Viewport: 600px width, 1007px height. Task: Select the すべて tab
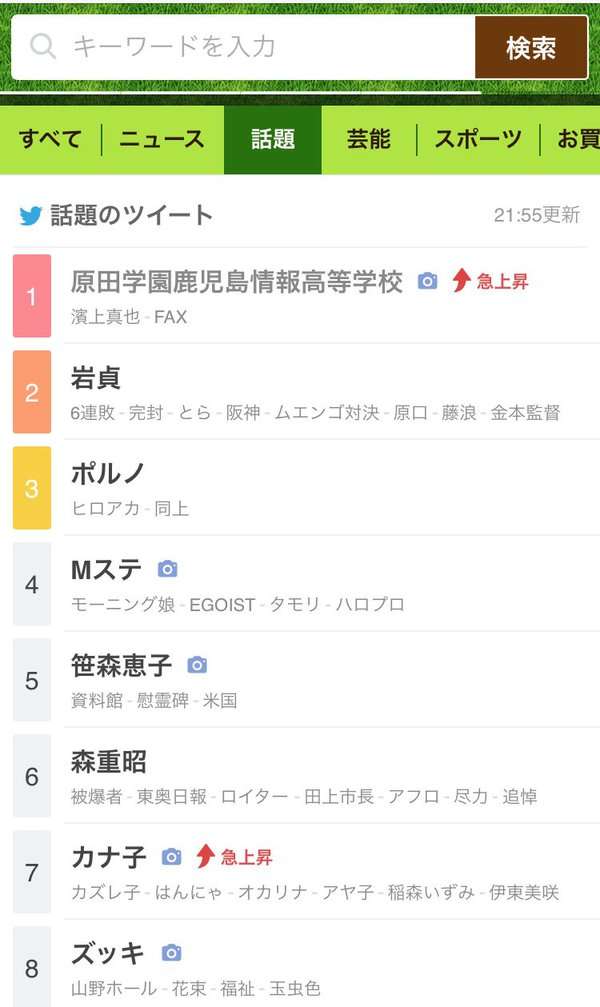(x=50, y=139)
